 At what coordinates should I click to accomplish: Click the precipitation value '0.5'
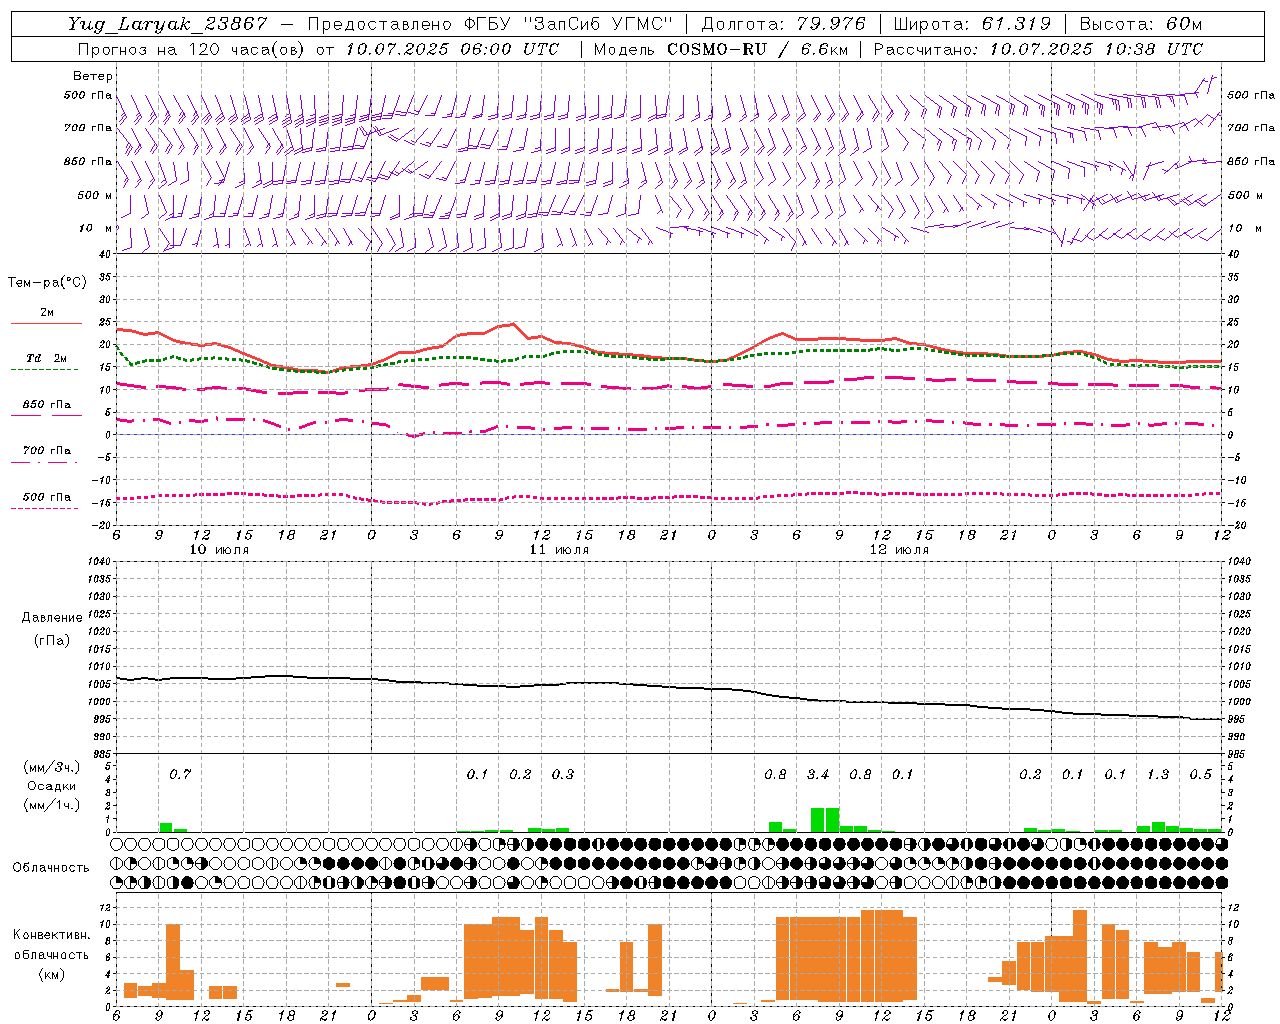(x=1200, y=774)
